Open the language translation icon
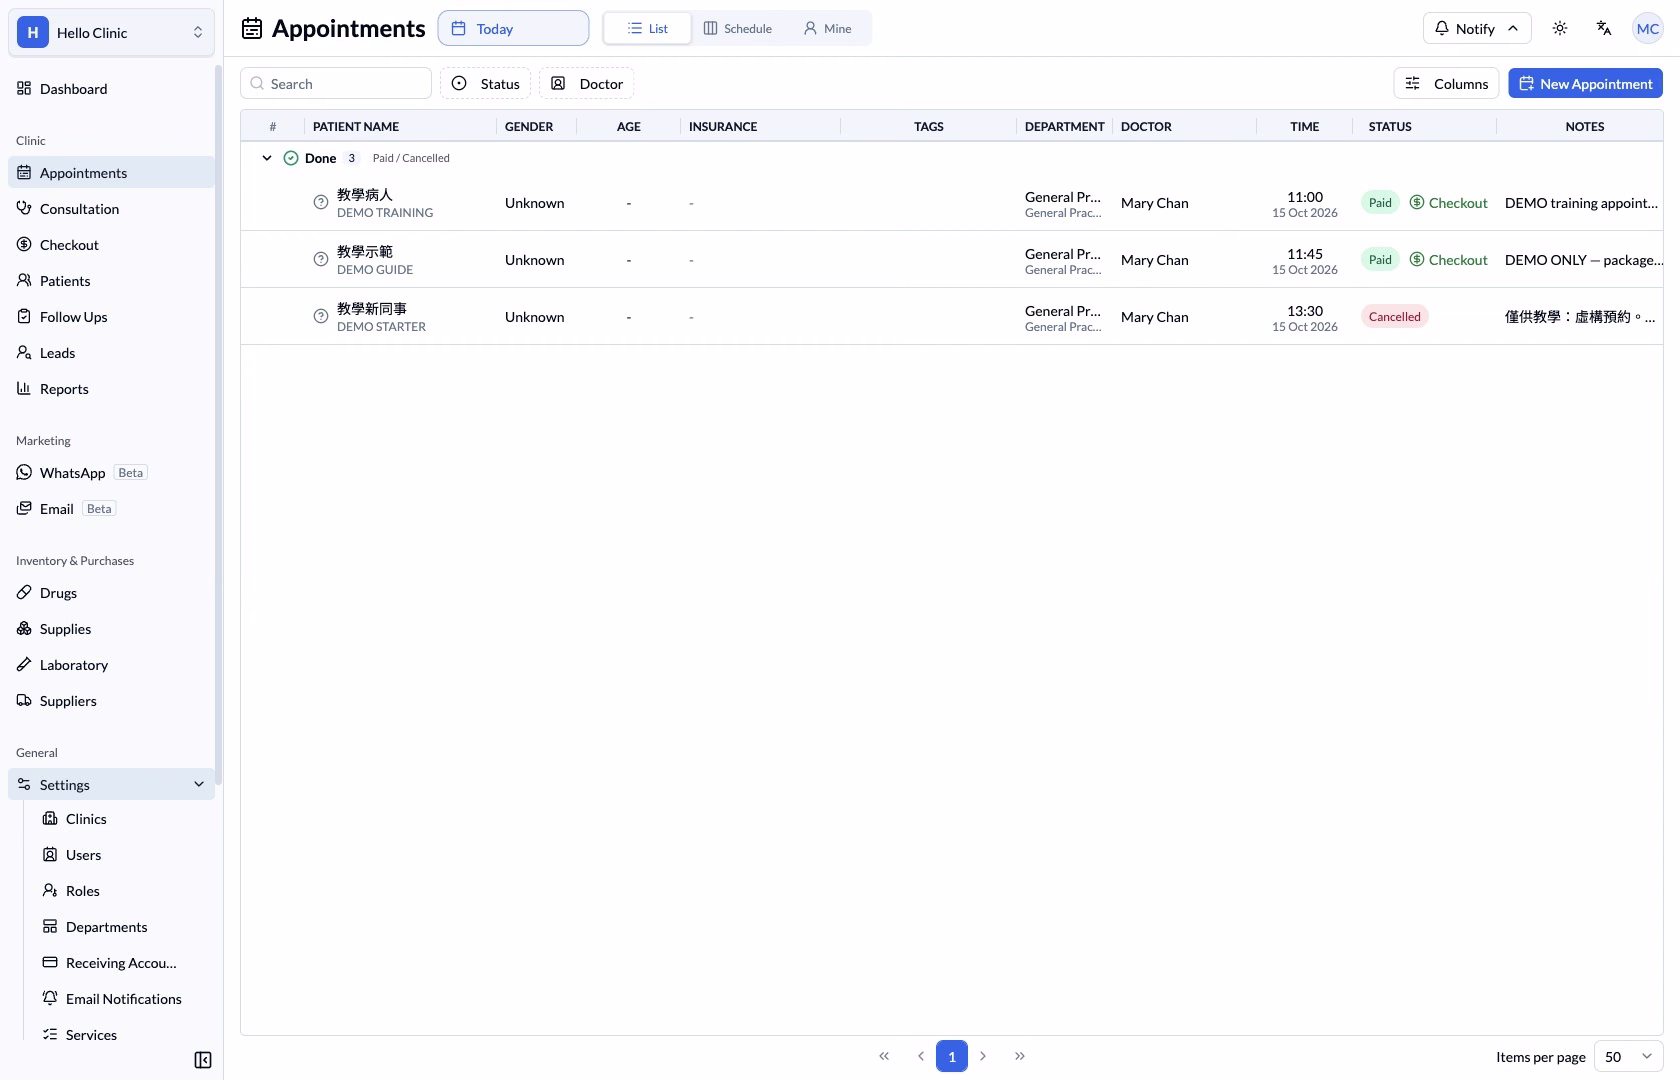 (x=1604, y=28)
